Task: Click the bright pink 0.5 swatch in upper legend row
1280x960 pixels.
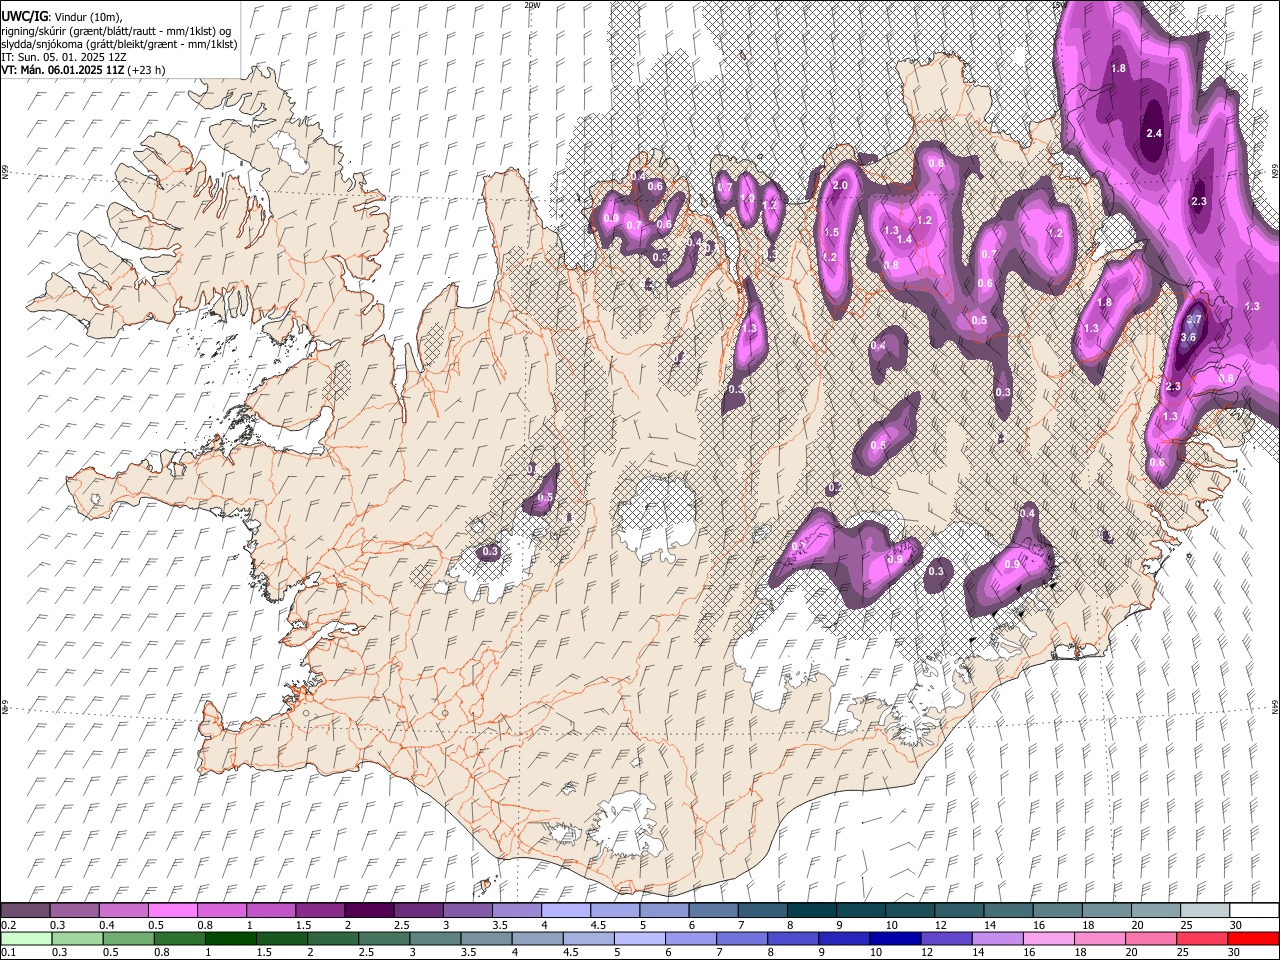Action: click(172, 911)
